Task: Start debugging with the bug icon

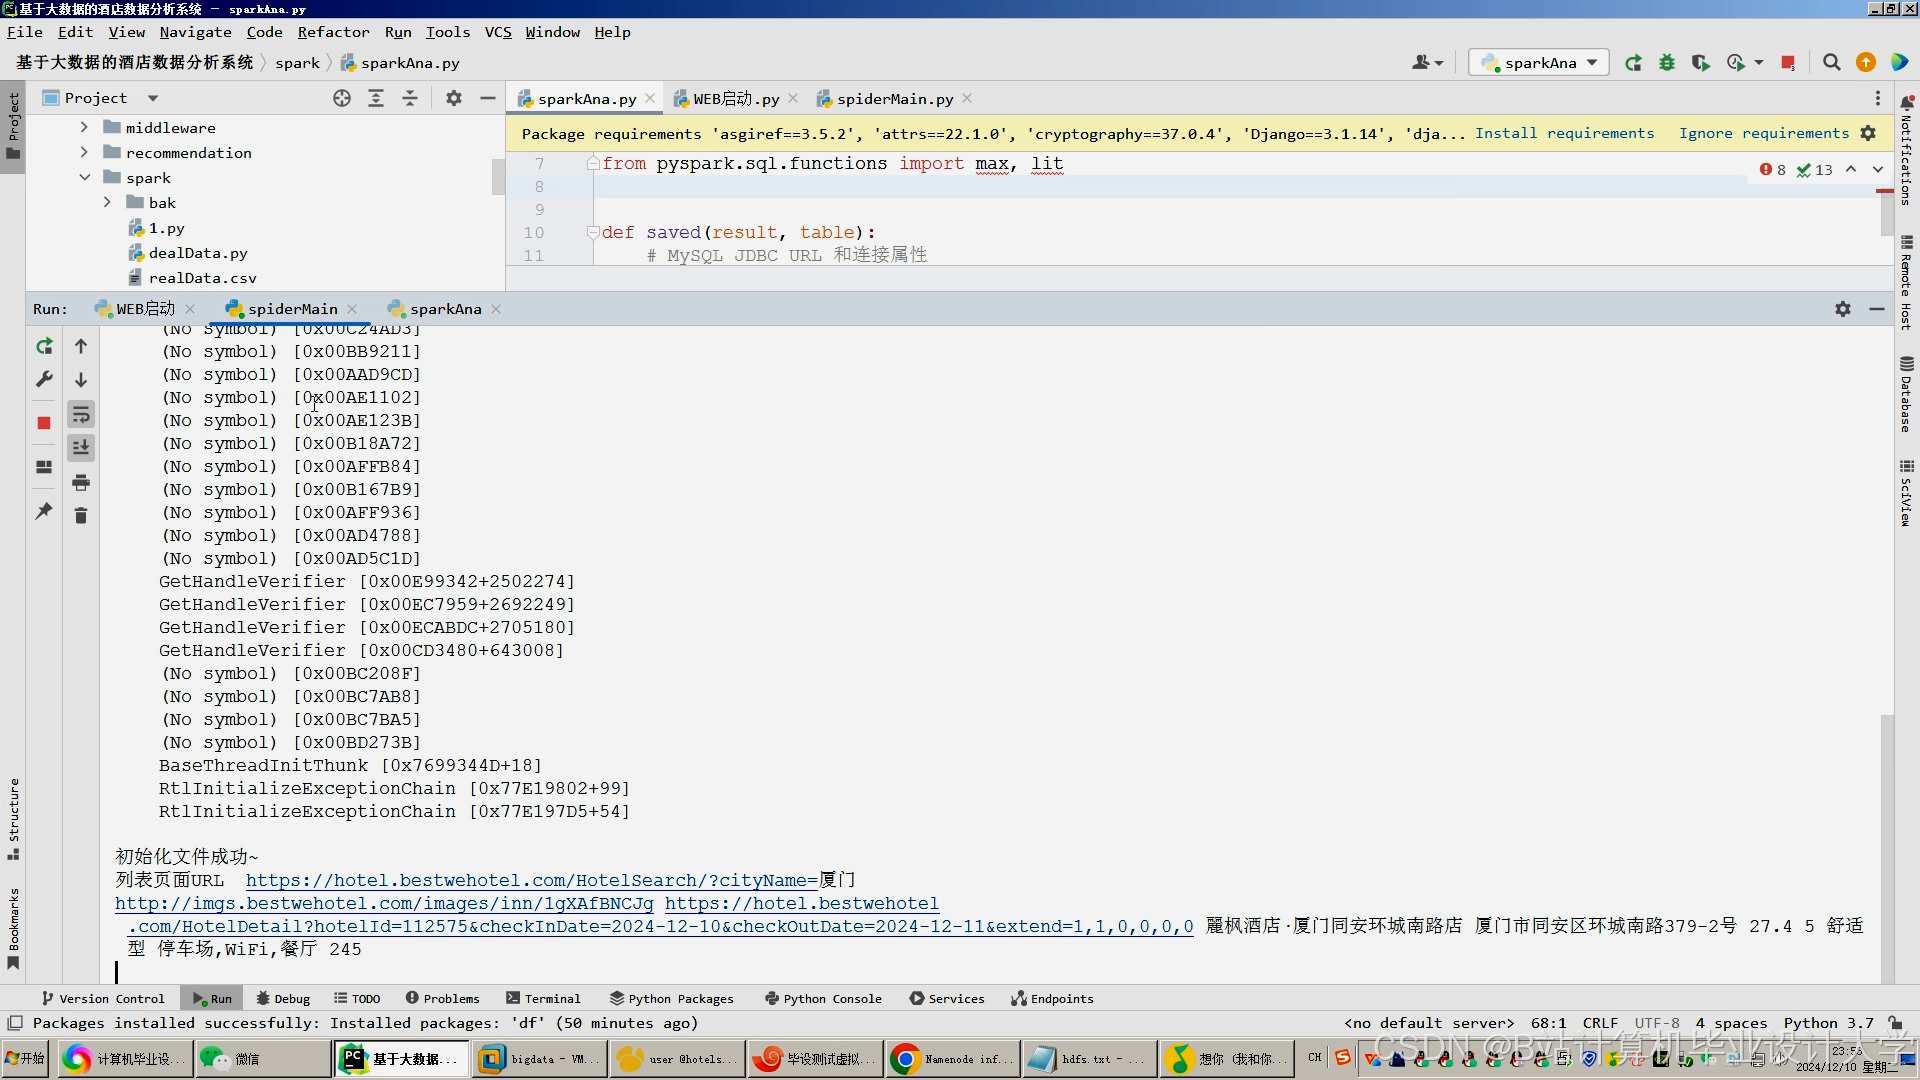Action: click(1667, 62)
